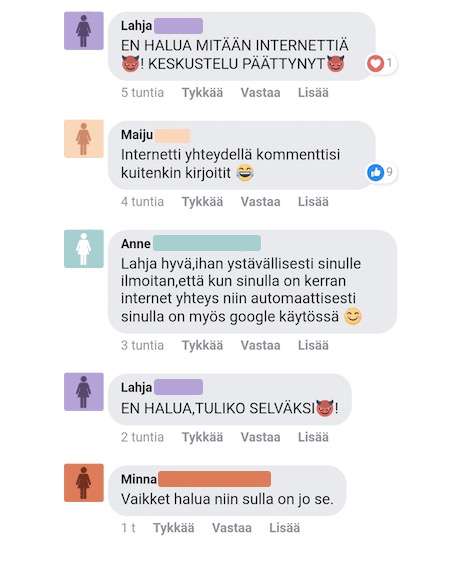
Task: Click the heart reaction icon on Lahja's first comment
Action: [375, 64]
